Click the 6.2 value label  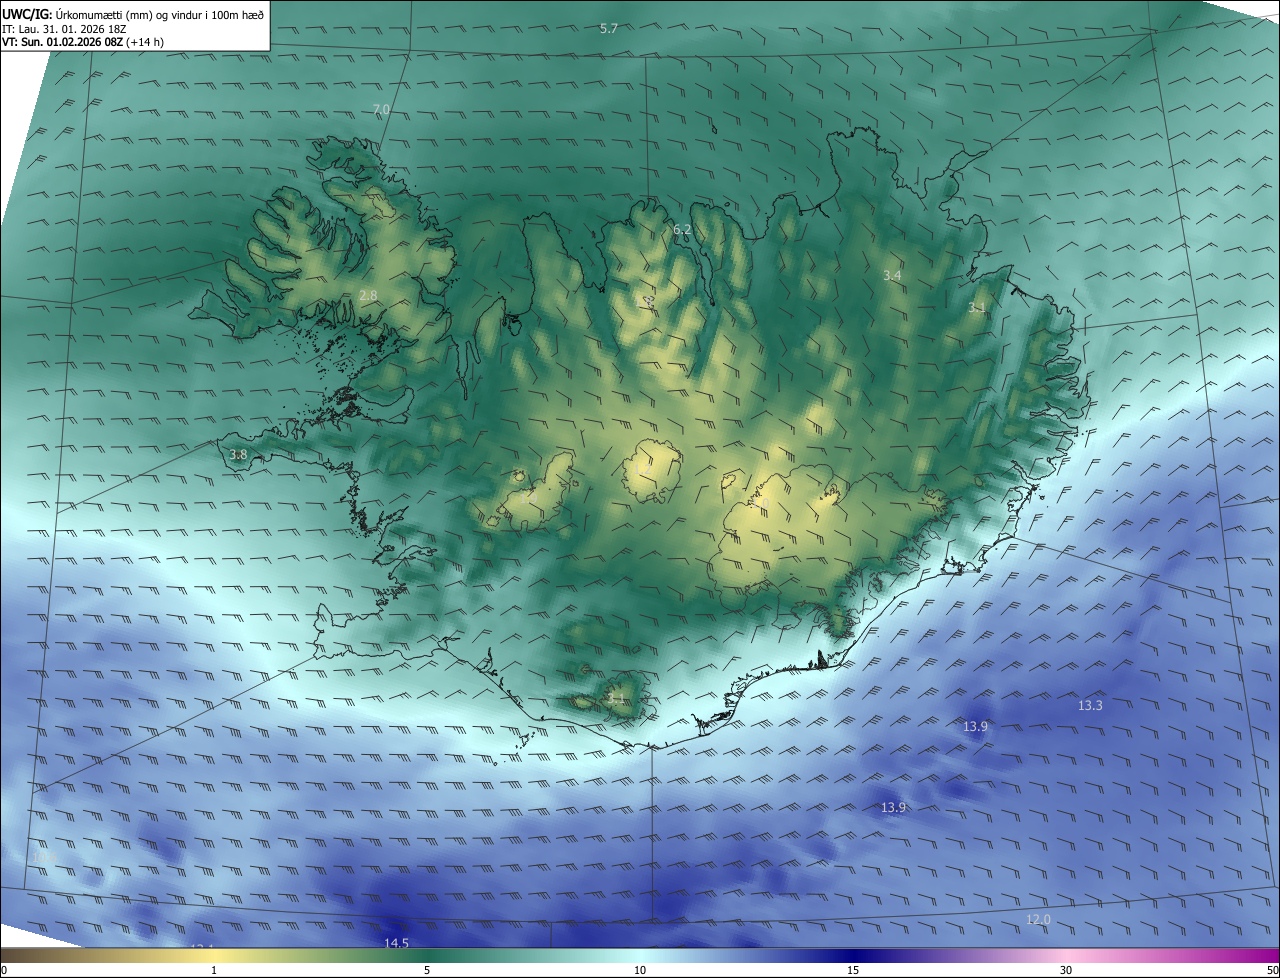682,229
